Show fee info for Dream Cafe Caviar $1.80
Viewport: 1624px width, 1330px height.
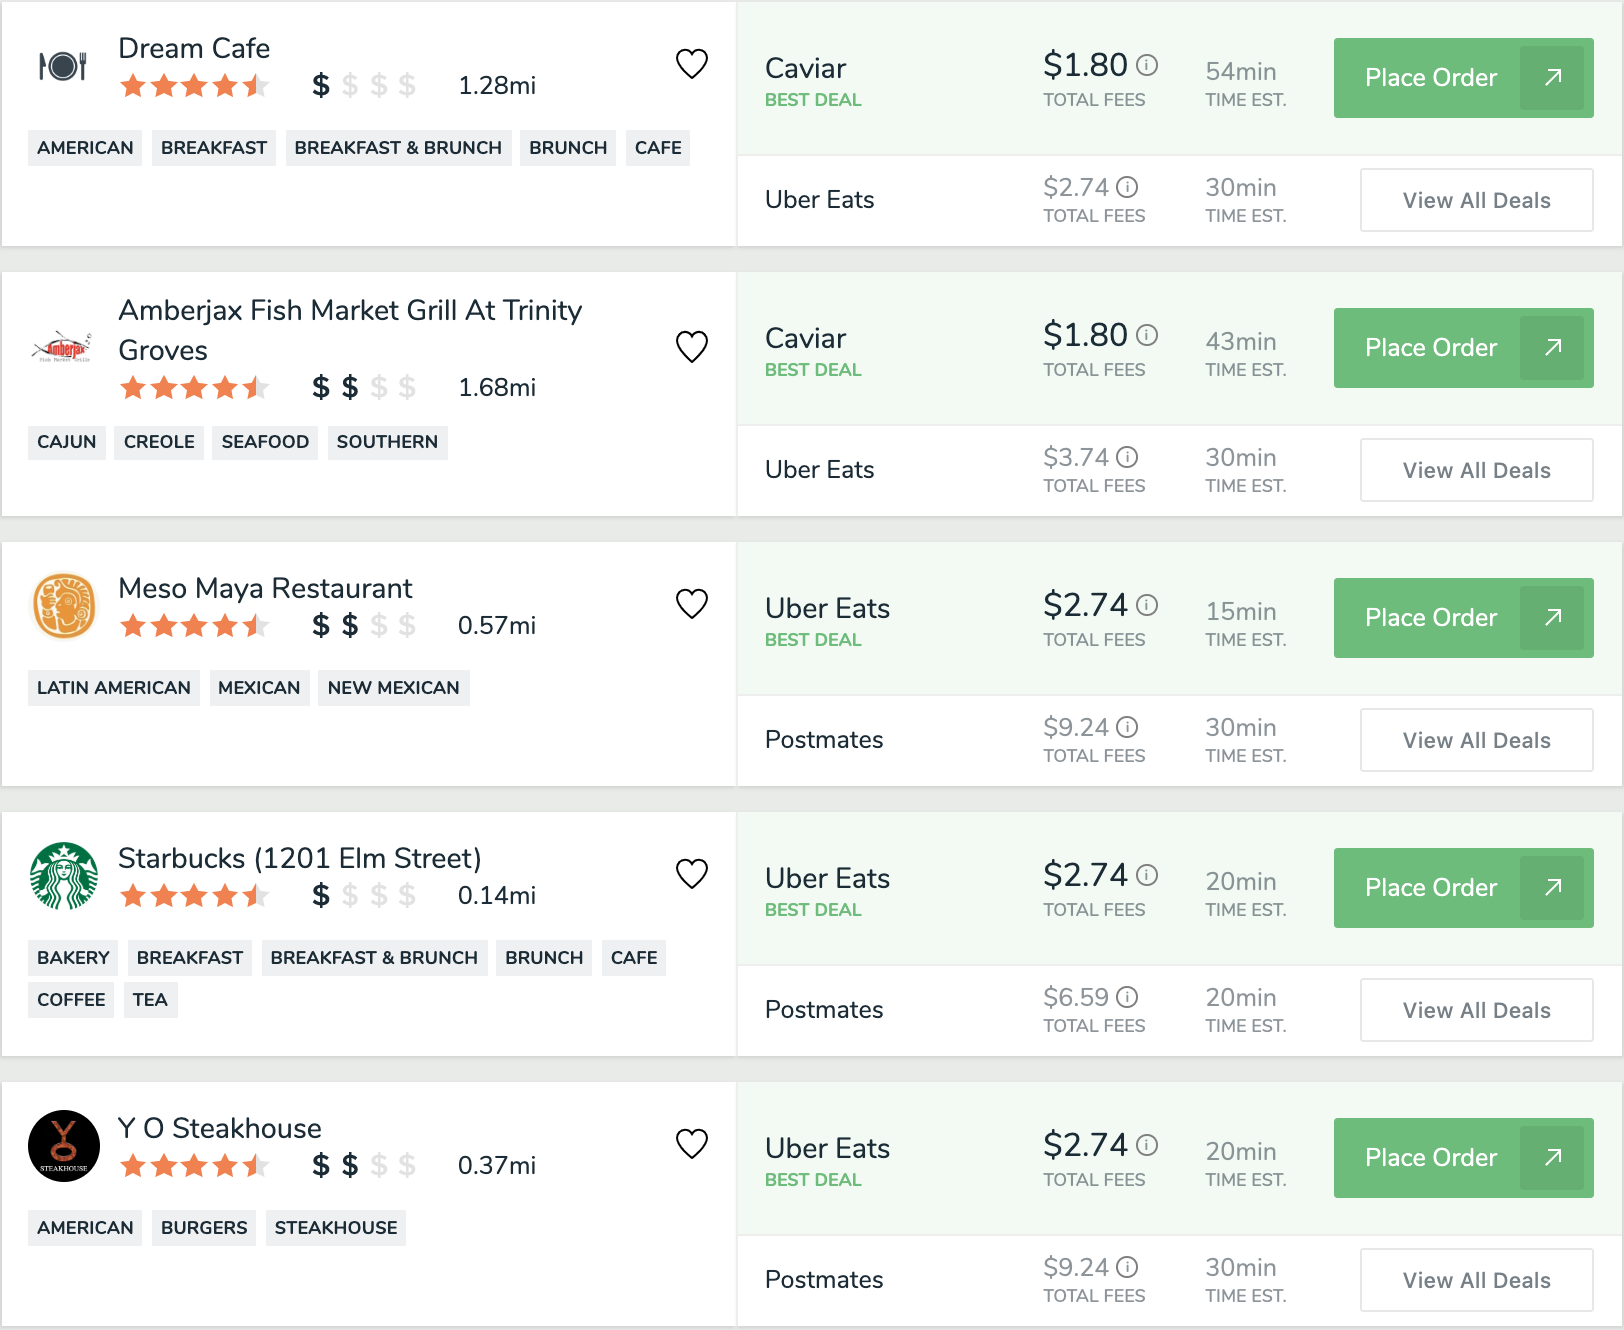coord(1148,65)
